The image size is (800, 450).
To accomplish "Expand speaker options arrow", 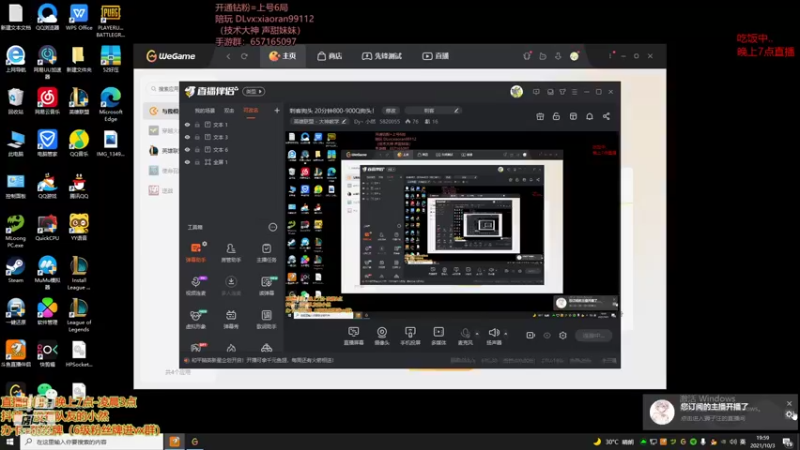I will coord(506,334).
